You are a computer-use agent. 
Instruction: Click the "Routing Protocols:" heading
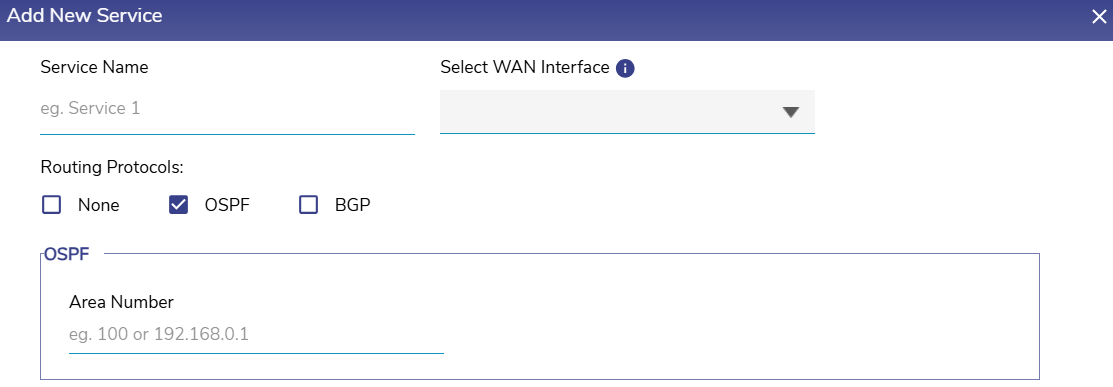coord(112,168)
